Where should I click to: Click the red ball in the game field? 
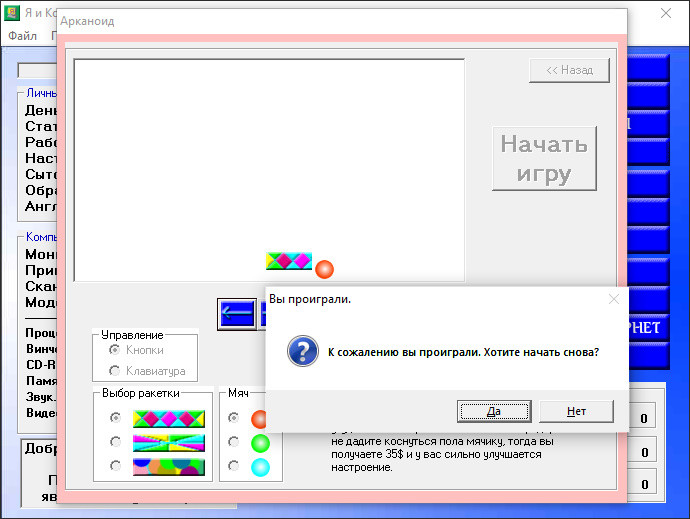click(x=324, y=269)
